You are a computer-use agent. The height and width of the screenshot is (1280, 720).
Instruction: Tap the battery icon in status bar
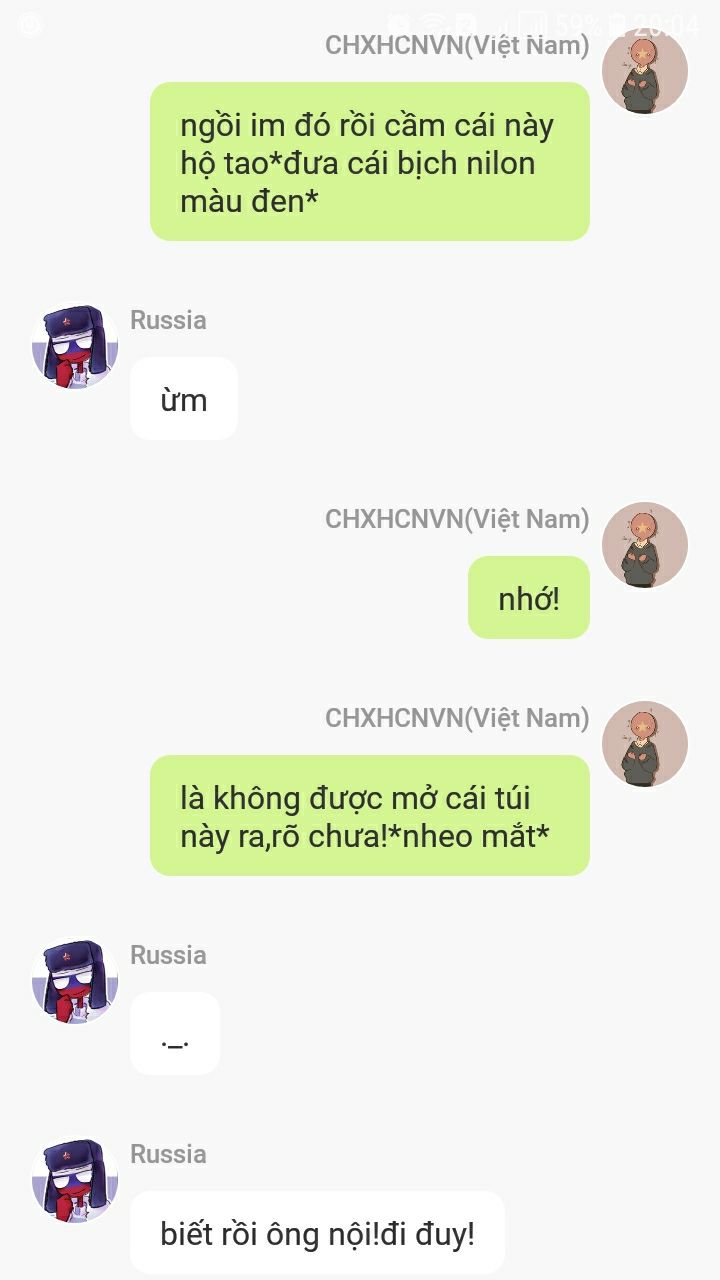618,23
